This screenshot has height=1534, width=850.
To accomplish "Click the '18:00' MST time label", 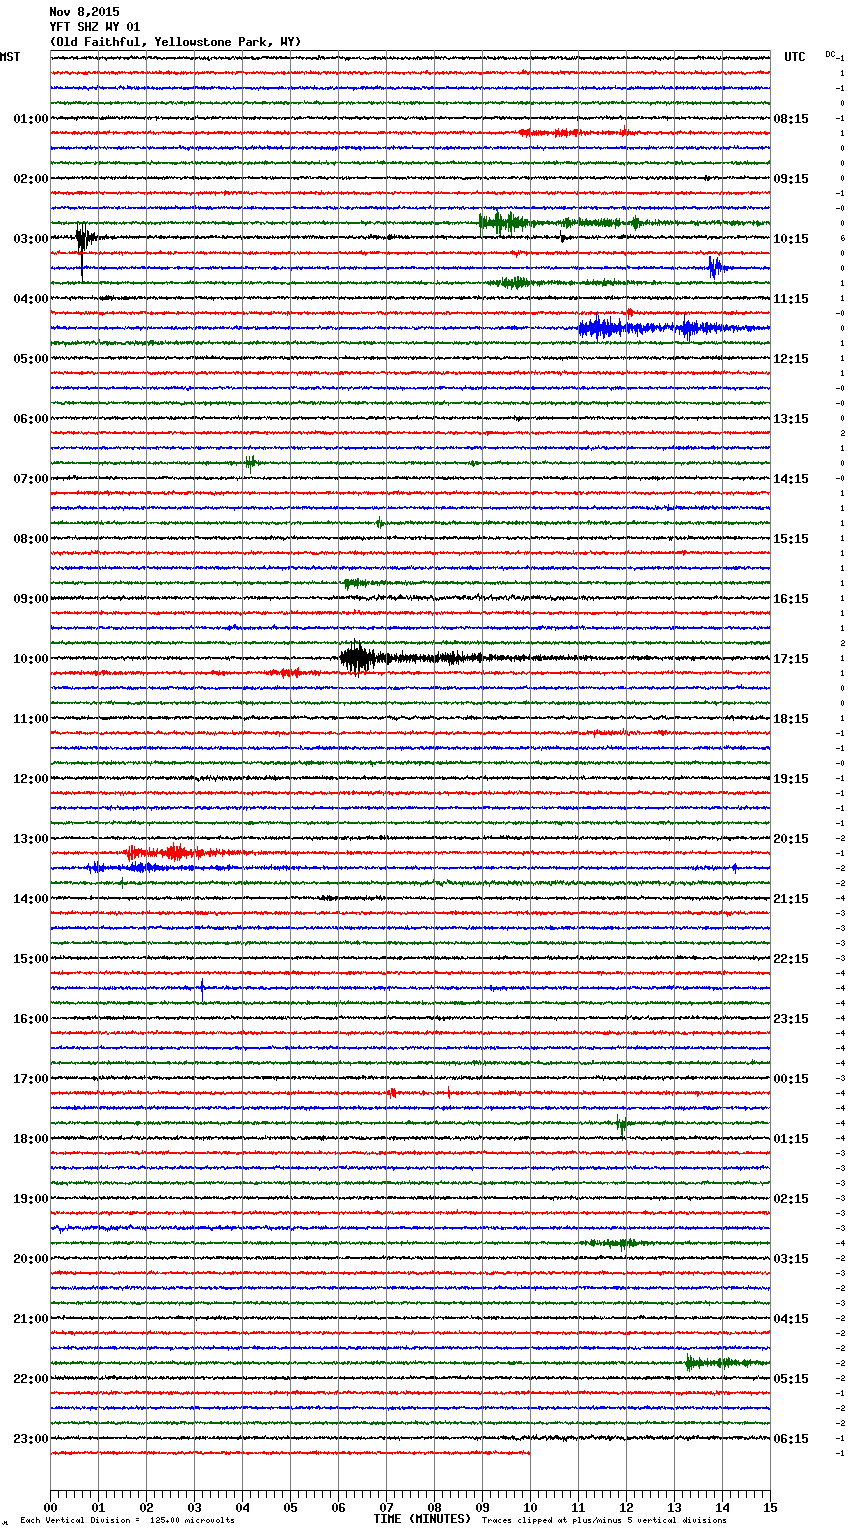I will pos(31,1139).
